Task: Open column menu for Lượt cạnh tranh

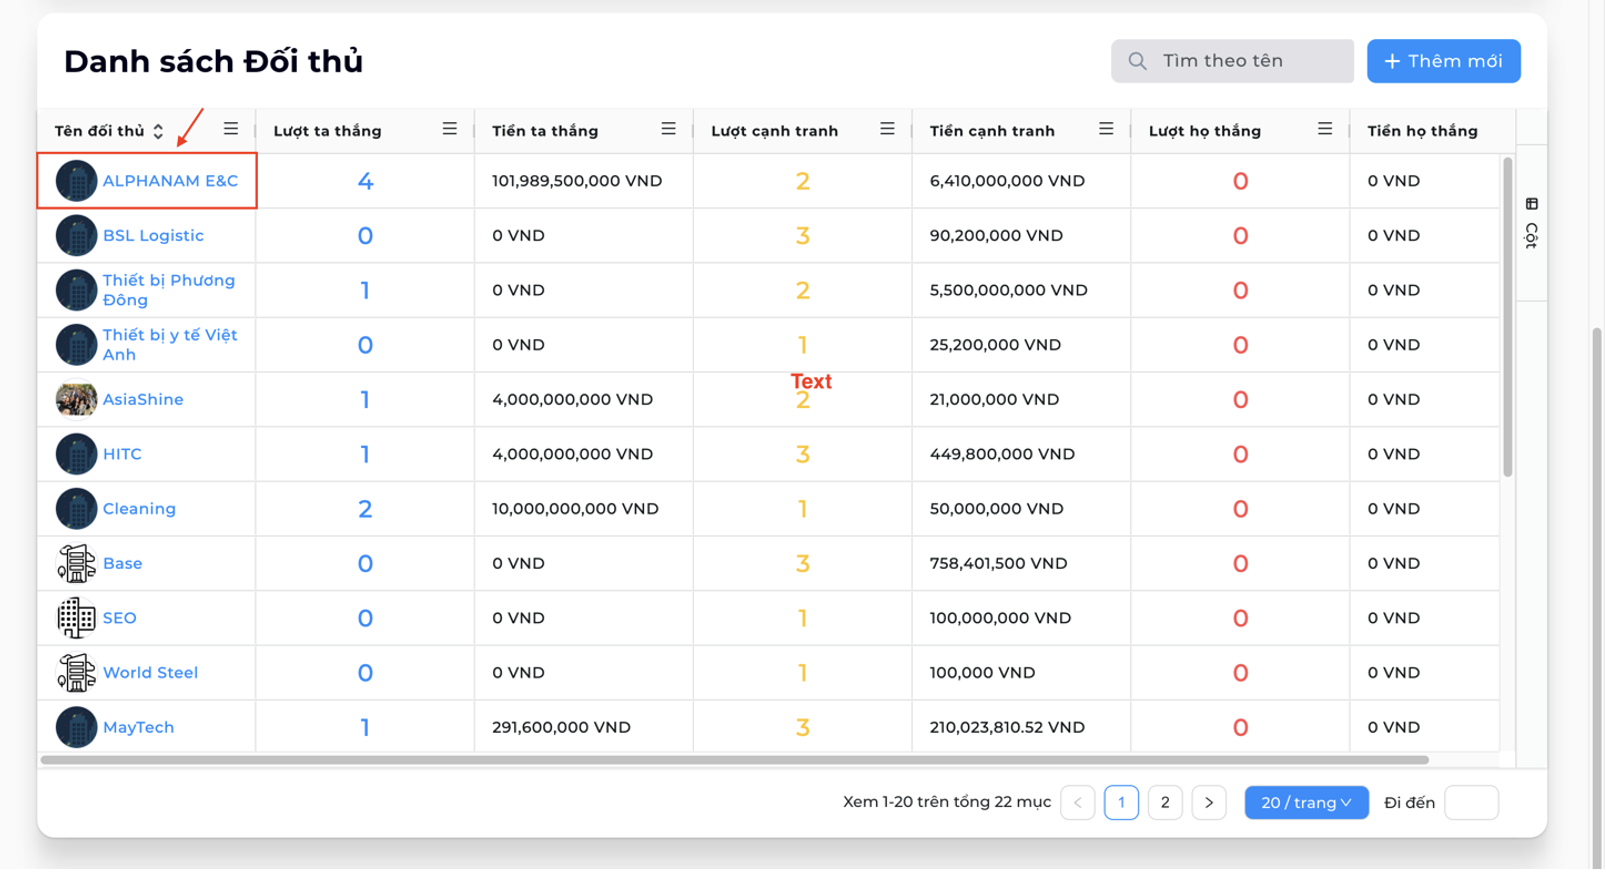Action: point(887,129)
